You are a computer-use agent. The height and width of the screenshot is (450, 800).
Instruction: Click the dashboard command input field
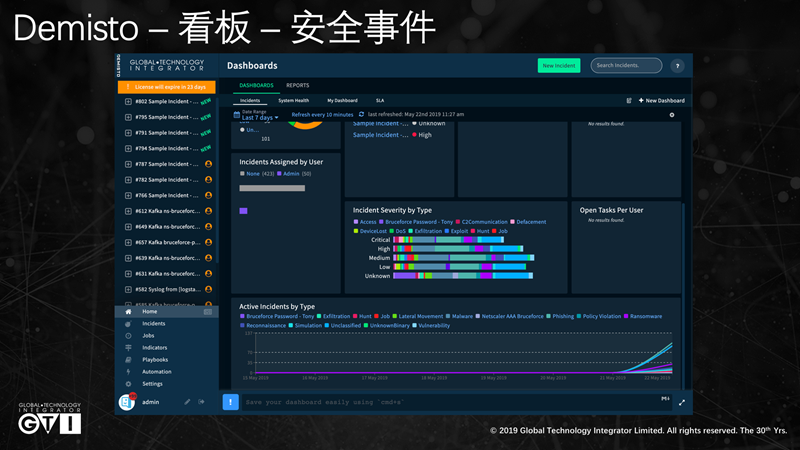pyautogui.click(x=457, y=402)
